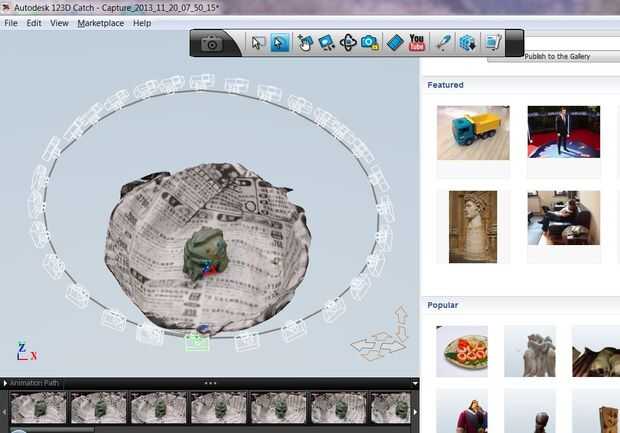Click the zoom pan view tool icon
The width and height of the screenshot is (620, 433).
click(x=327, y=42)
